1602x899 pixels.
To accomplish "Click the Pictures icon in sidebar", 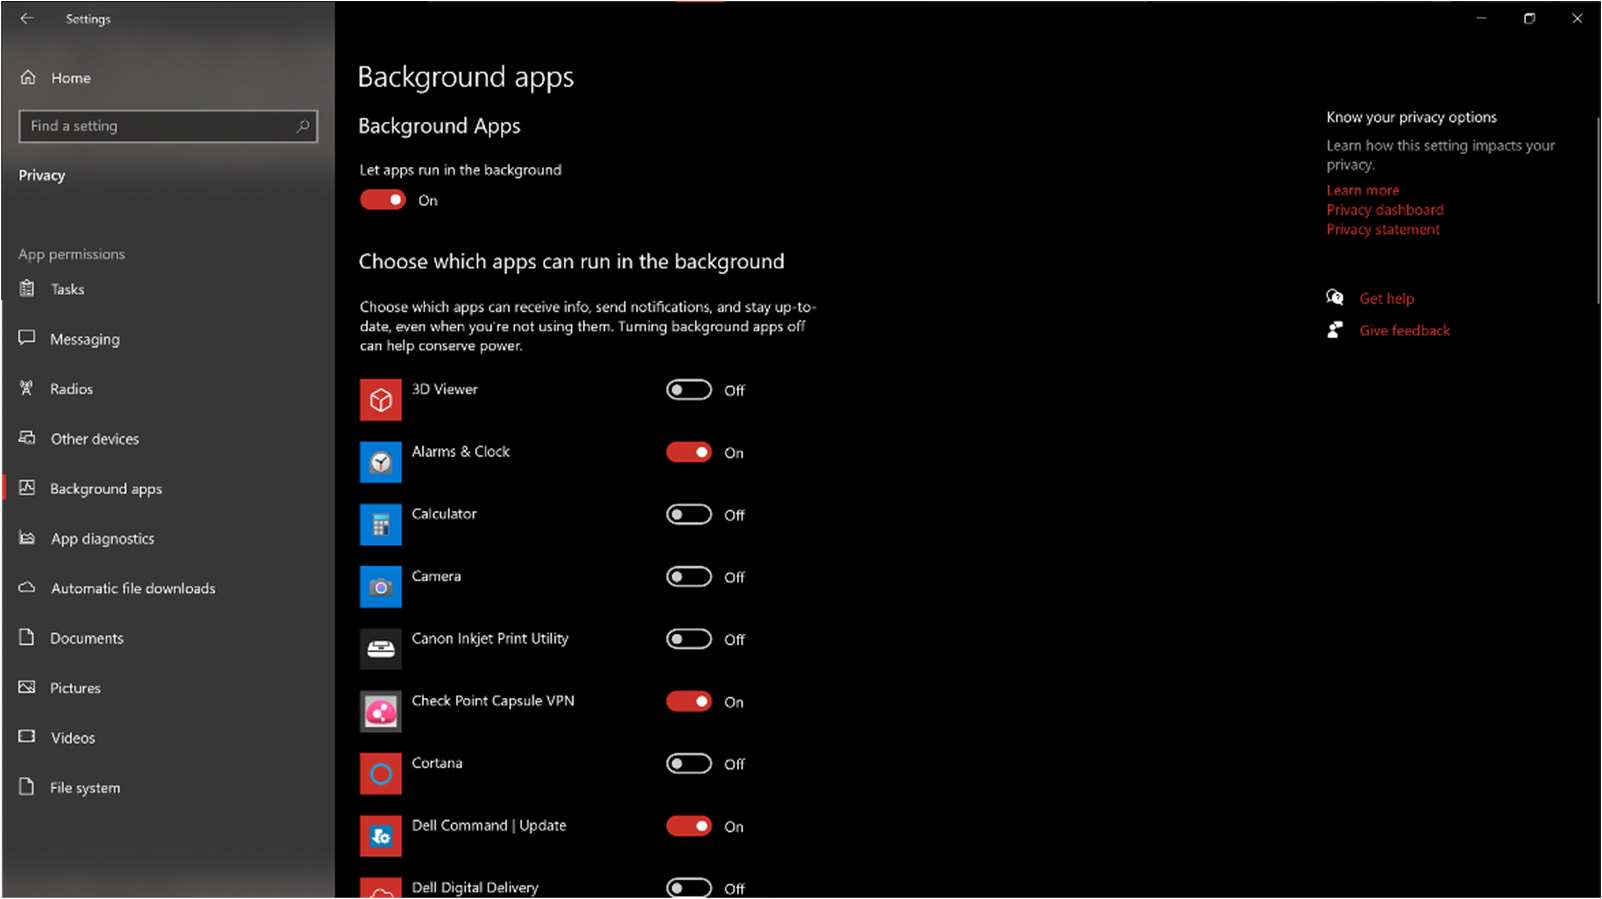I will click(x=27, y=687).
